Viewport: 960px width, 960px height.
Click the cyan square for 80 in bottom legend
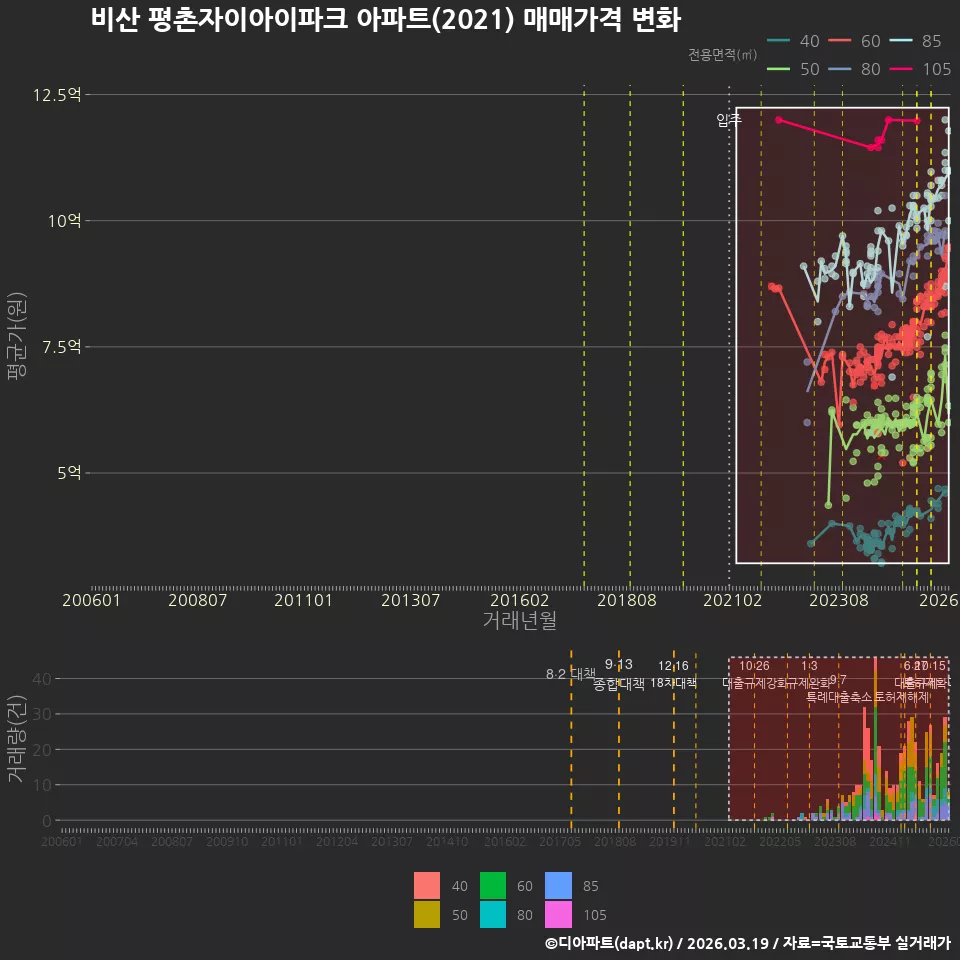coord(493,914)
